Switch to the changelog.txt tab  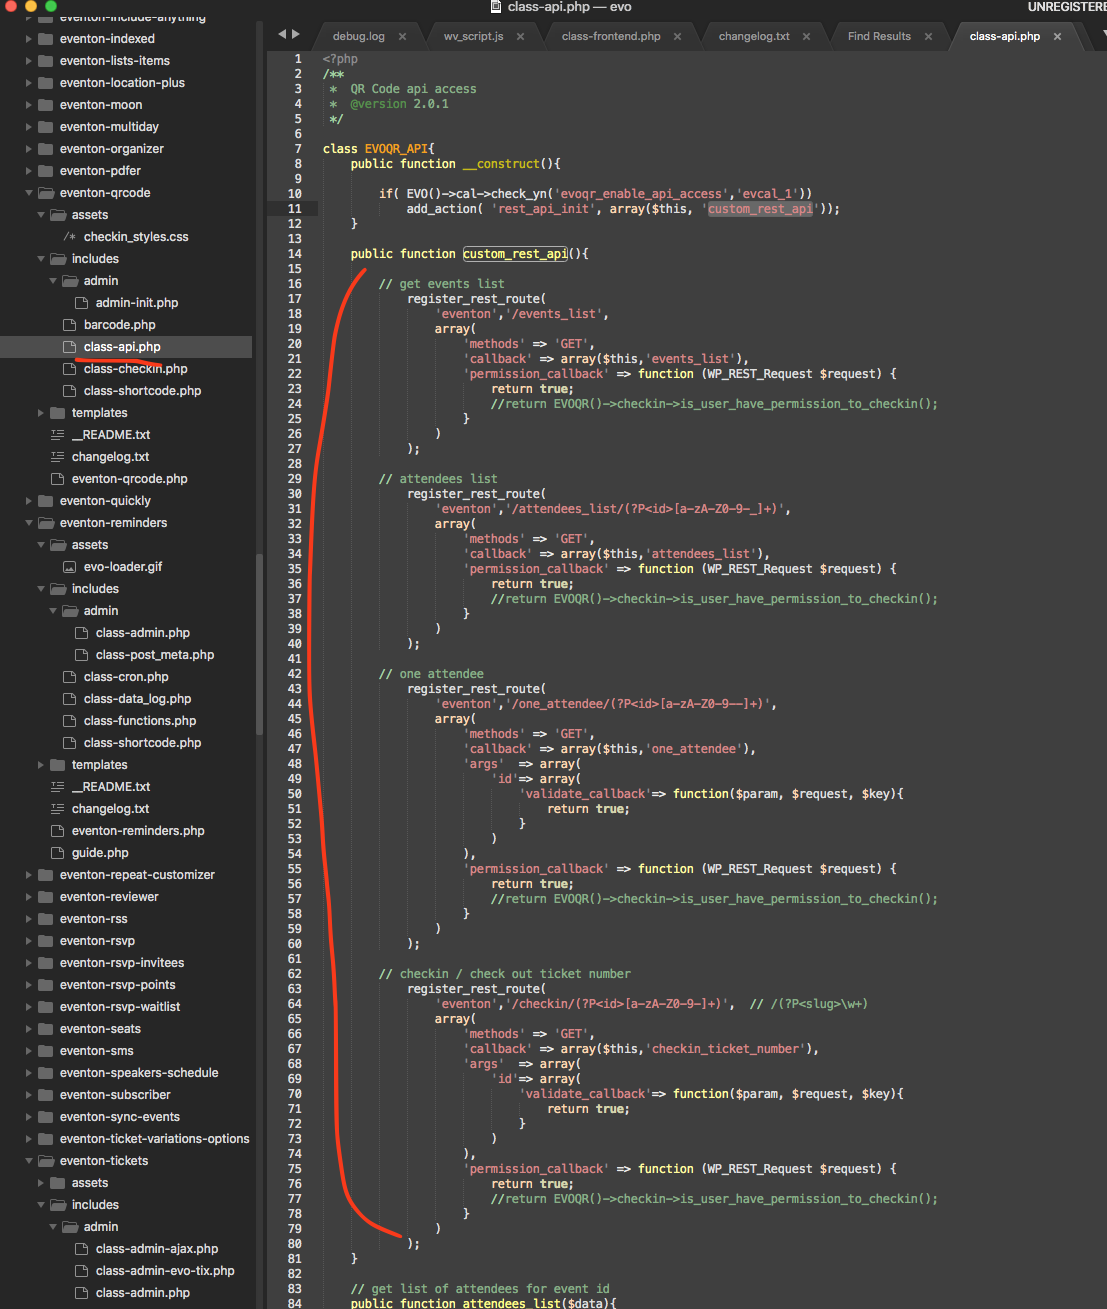tap(753, 37)
